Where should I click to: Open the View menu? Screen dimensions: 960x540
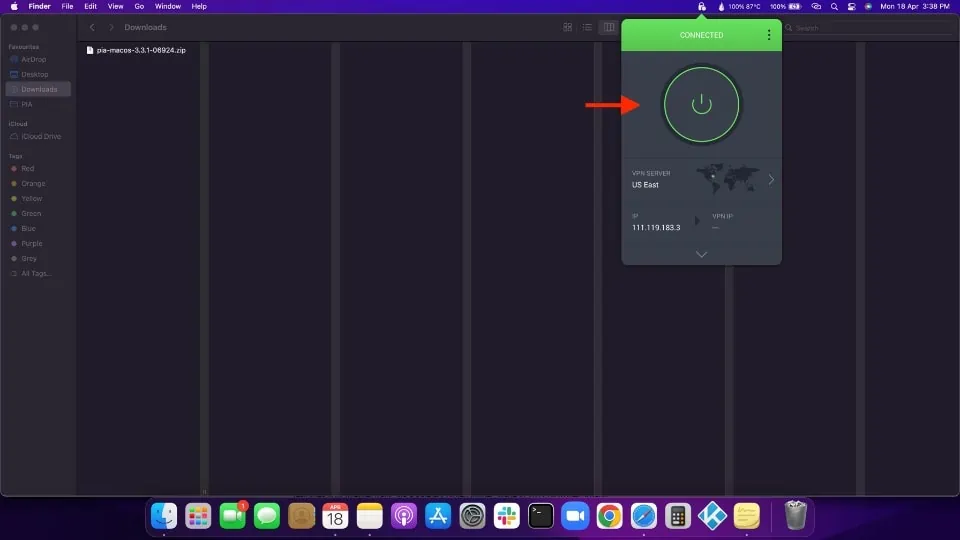115,7
